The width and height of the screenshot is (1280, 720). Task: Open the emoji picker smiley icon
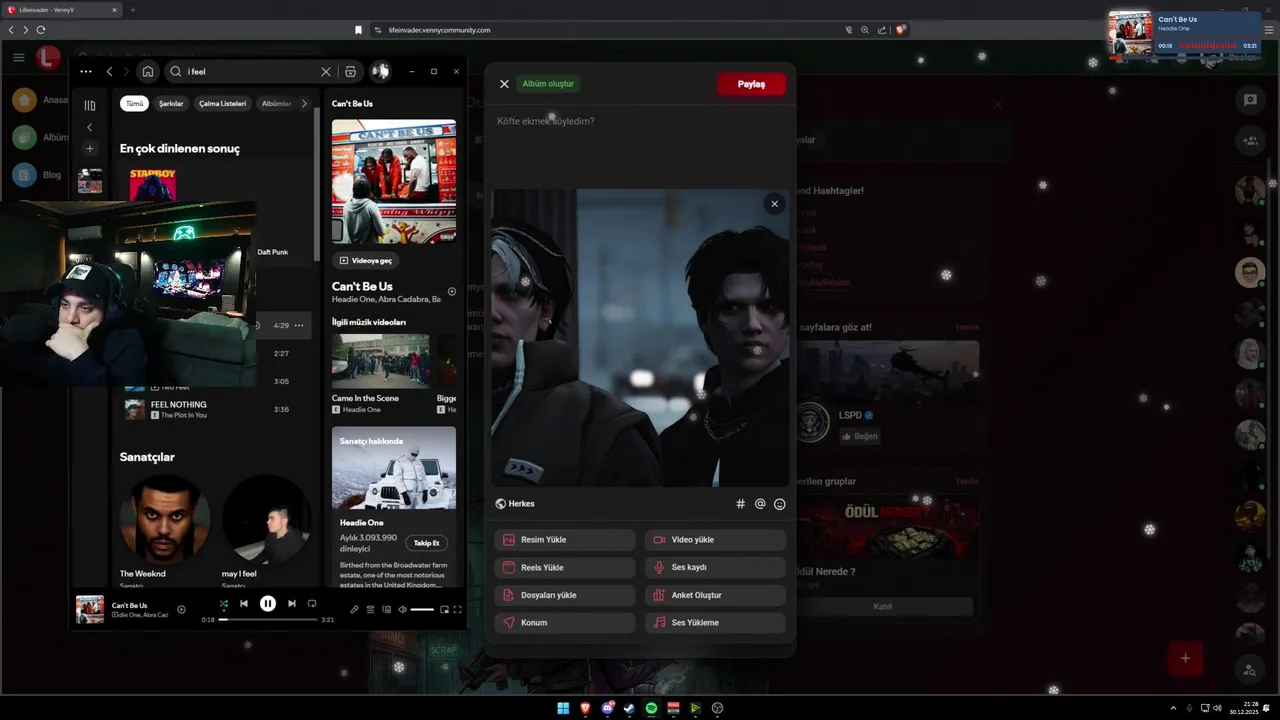pos(780,504)
